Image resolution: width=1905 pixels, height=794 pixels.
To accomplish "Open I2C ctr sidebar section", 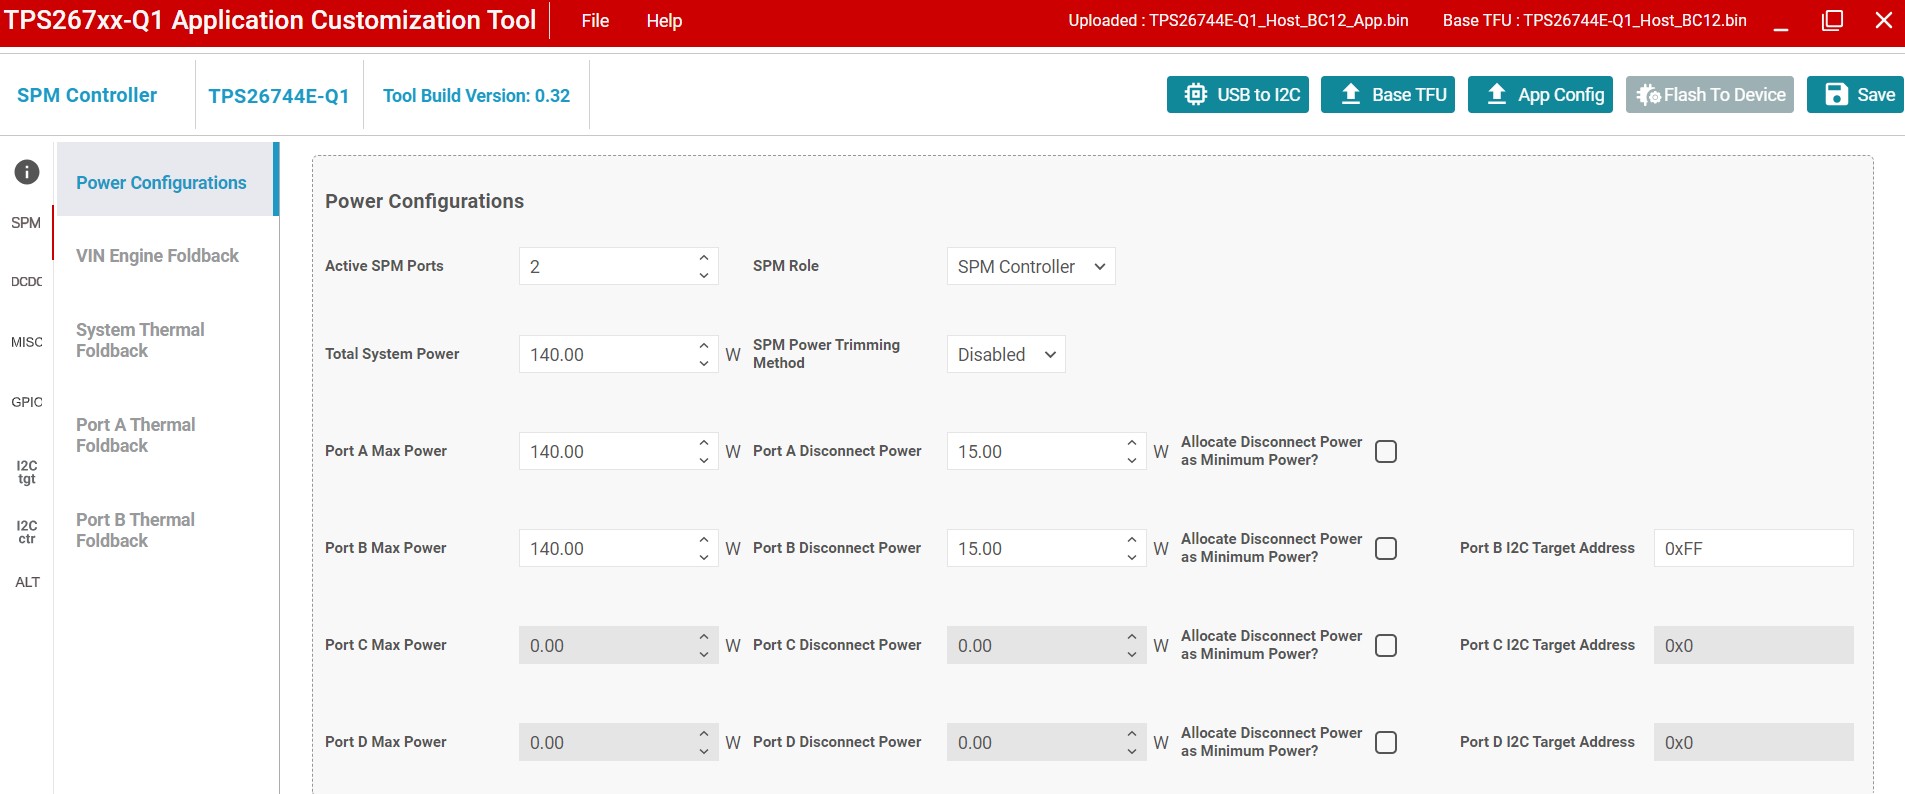I will (26, 532).
